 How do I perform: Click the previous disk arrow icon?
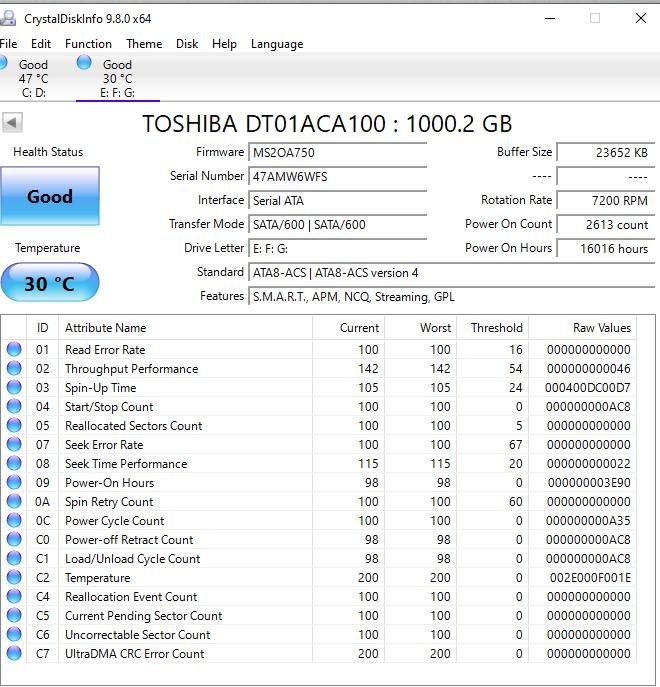tap(12, 123)
